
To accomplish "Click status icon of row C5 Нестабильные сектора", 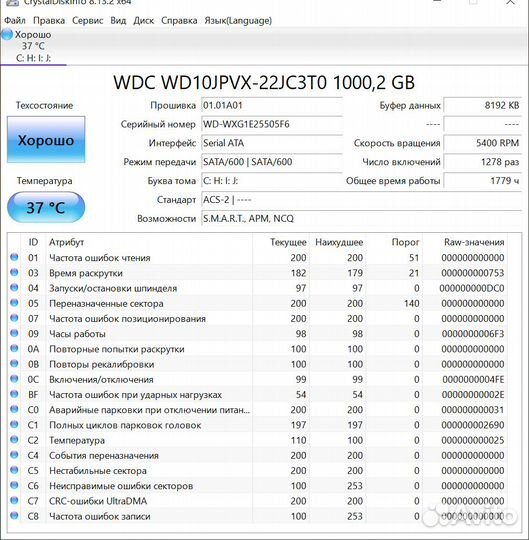I will coord(14,470).
